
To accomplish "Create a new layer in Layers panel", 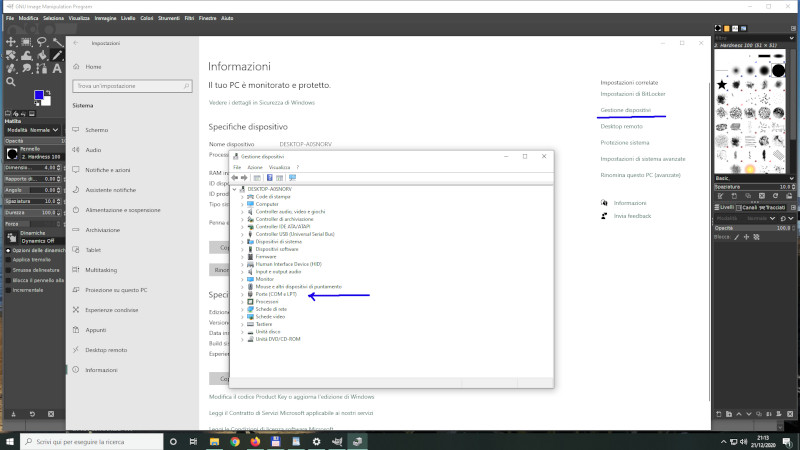I will (719, 414).
